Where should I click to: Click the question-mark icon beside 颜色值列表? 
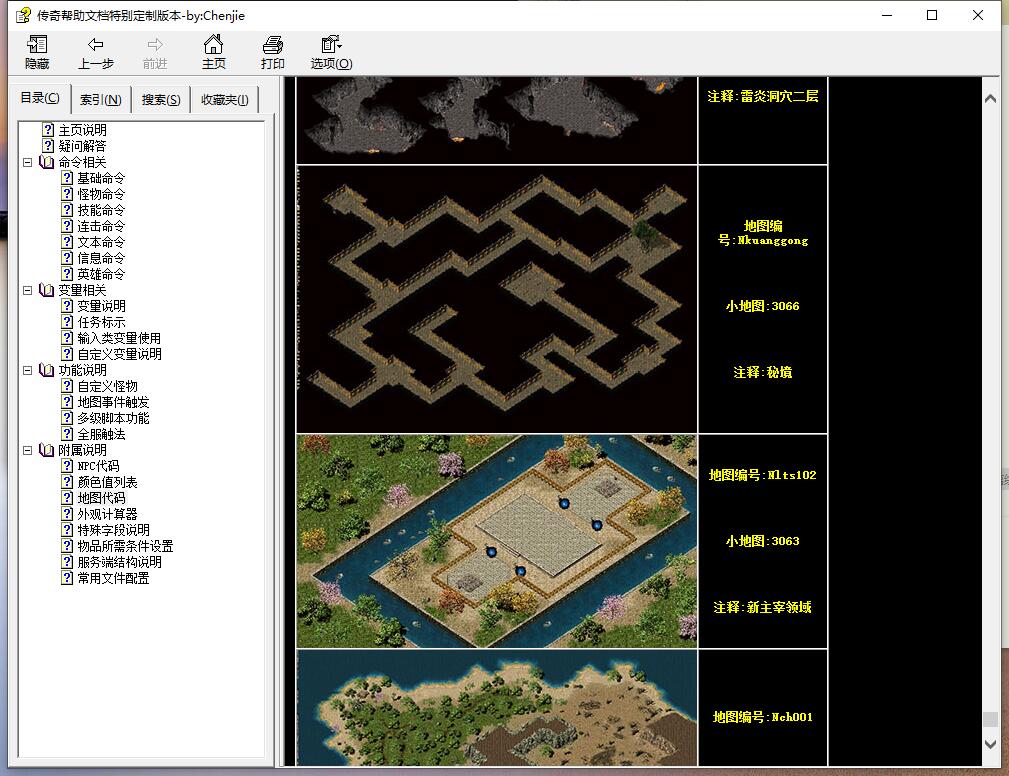[68, 482]
